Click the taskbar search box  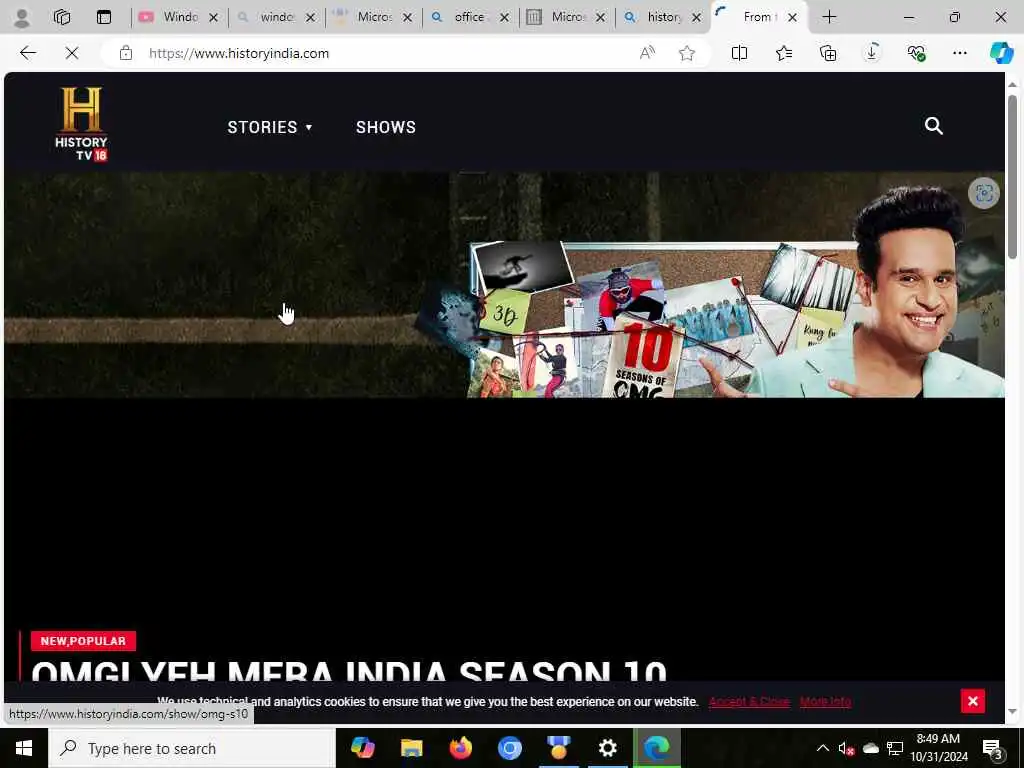tap(191, 748)
